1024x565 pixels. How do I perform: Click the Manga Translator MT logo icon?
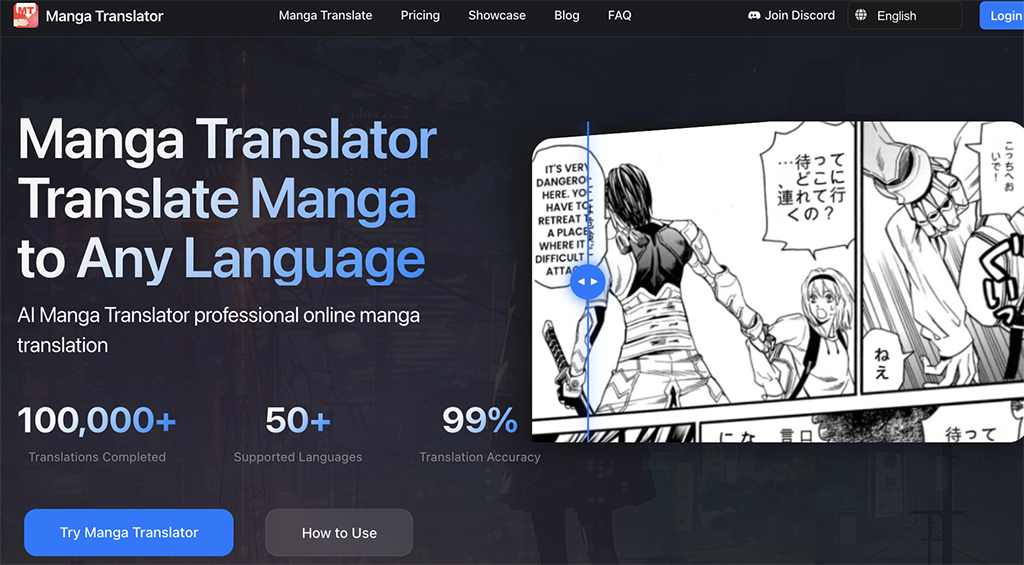25,15
